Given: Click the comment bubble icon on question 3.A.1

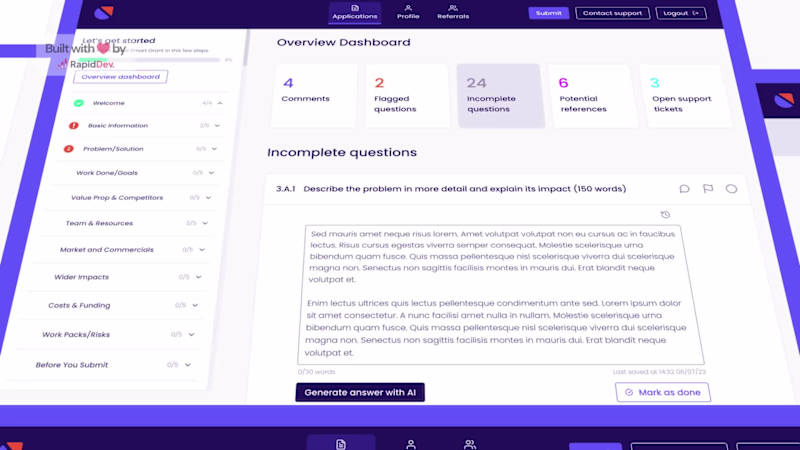Looking at the screenshot, I should (x=684, y=189).
